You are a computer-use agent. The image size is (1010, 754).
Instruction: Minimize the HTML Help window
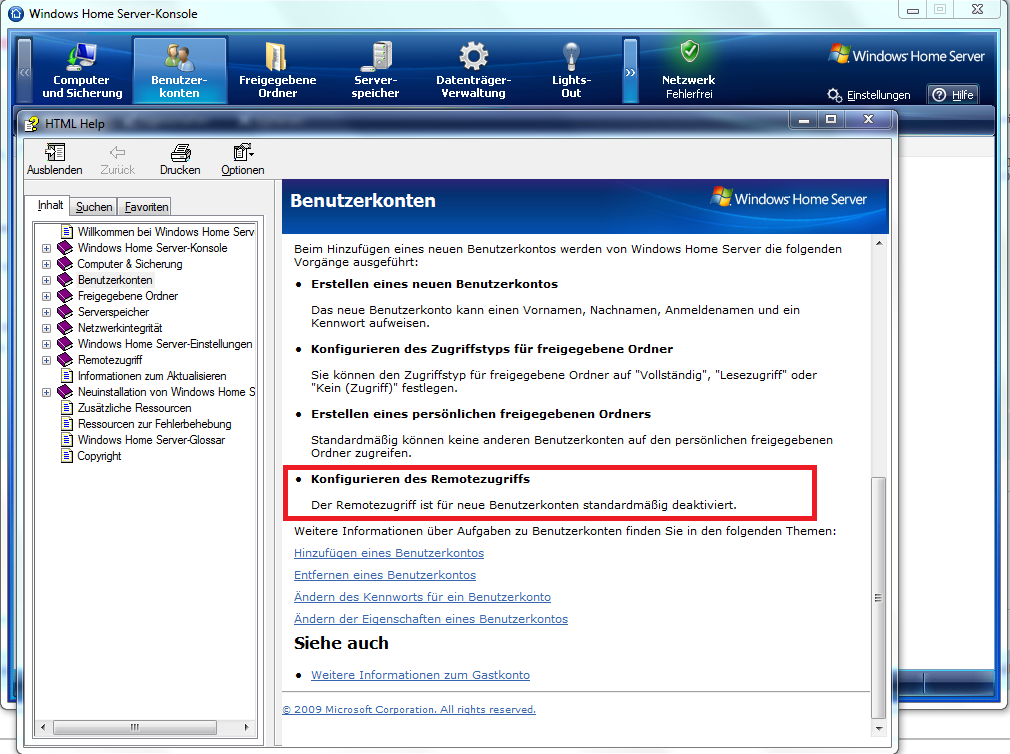pyautogui.click(x=804, y=120)
